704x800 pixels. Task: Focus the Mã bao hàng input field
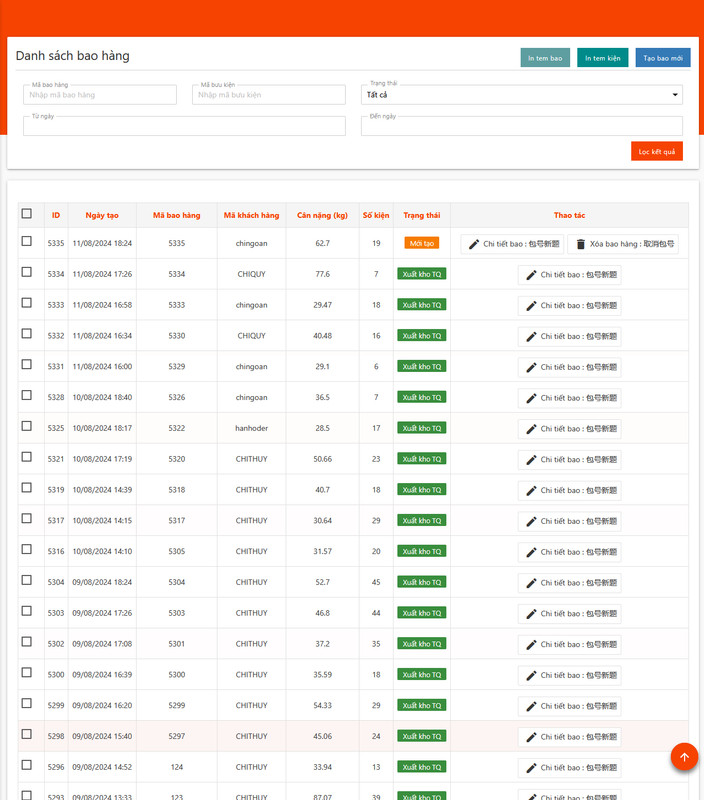point(100,95)
